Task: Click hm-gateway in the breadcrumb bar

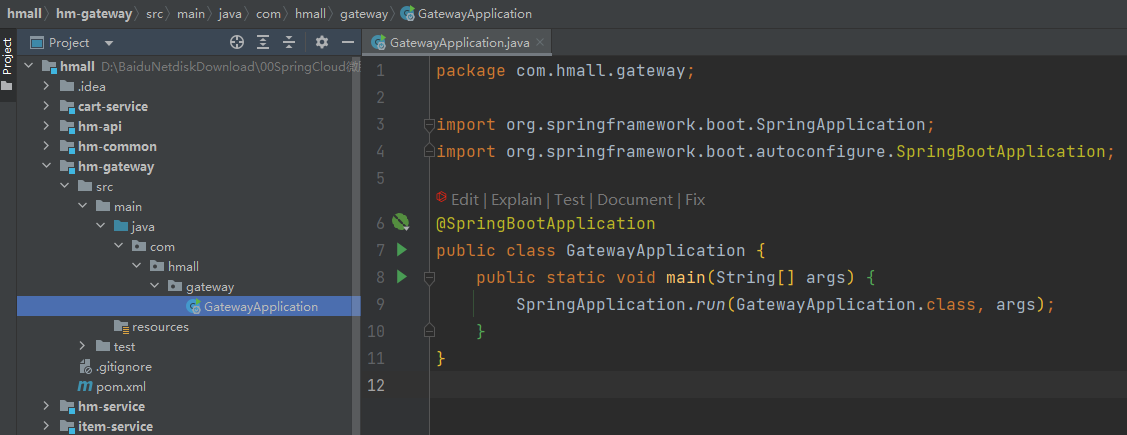Action: coord(94,14)
